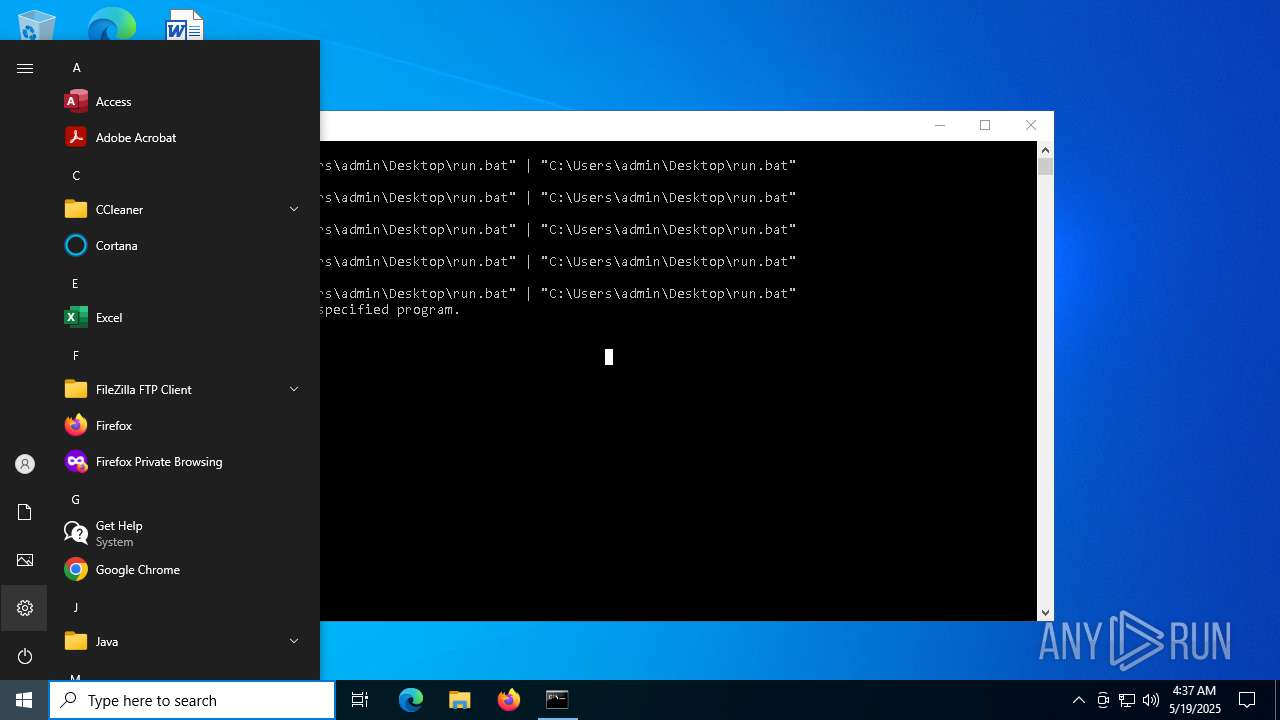
Task: Open the volume control in tray
Action: [1151, 700]
